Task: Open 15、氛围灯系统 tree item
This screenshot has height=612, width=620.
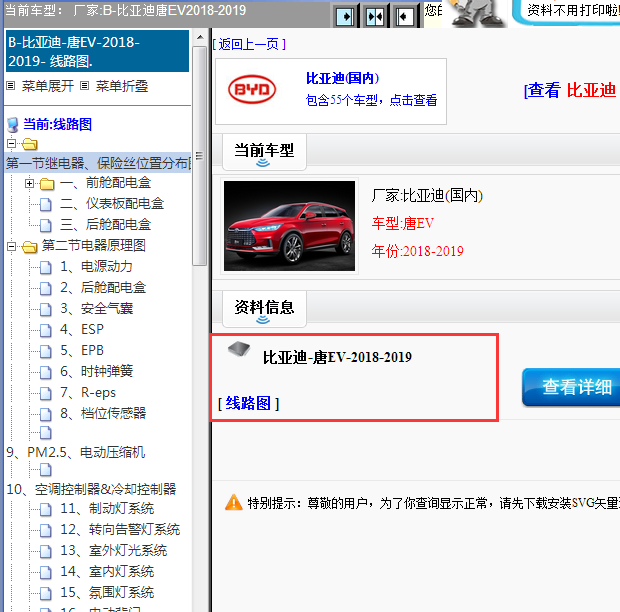Action: point(107,592)
